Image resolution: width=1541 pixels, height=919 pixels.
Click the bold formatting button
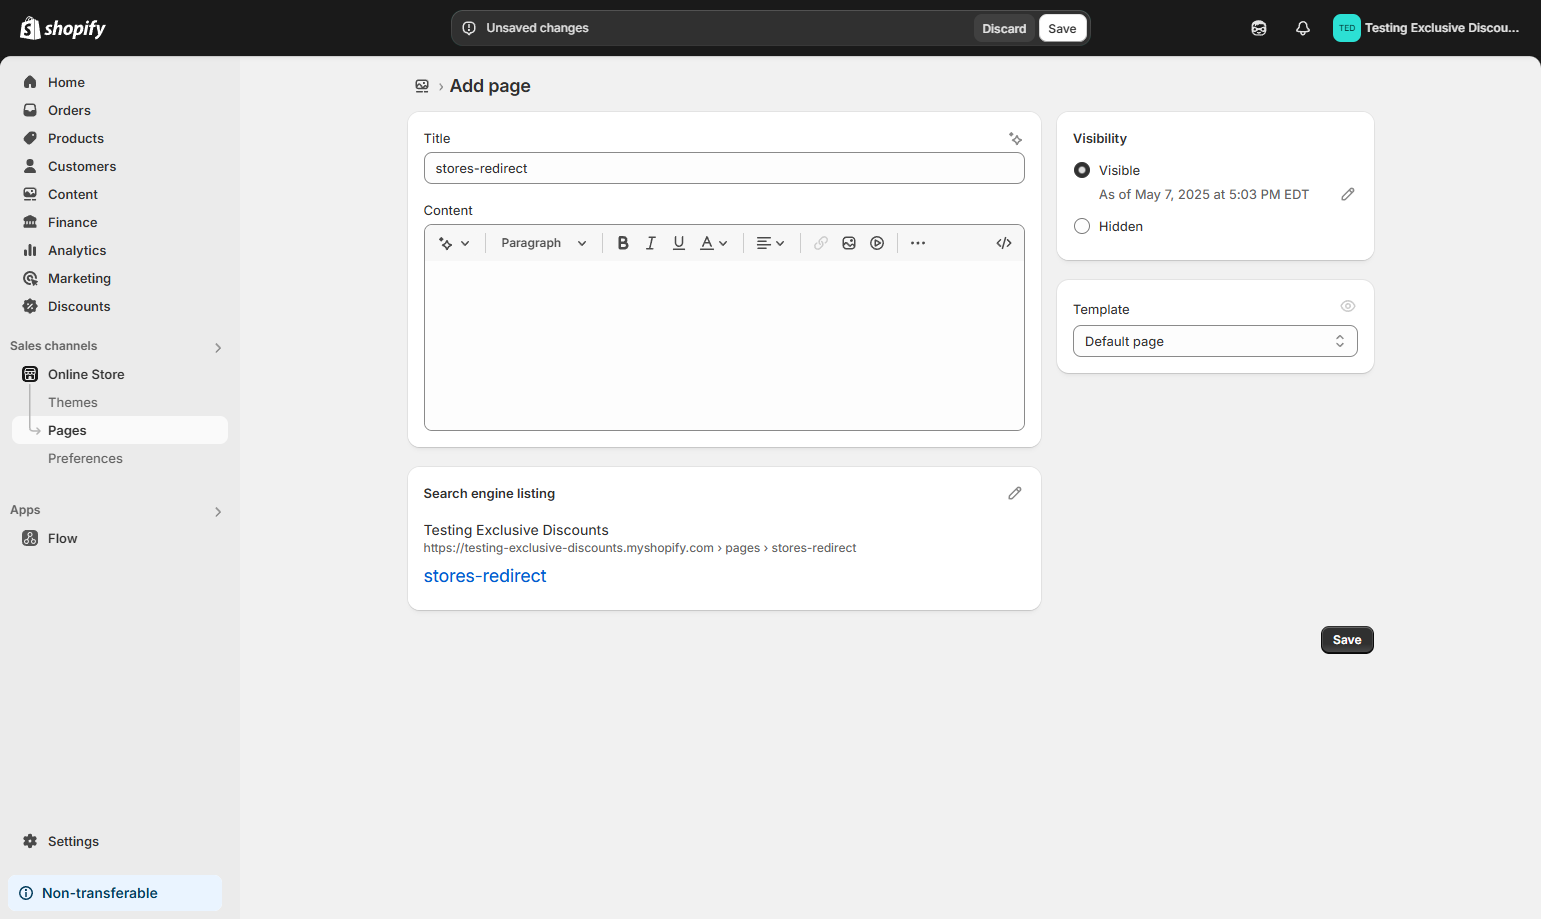pos(623,243)
